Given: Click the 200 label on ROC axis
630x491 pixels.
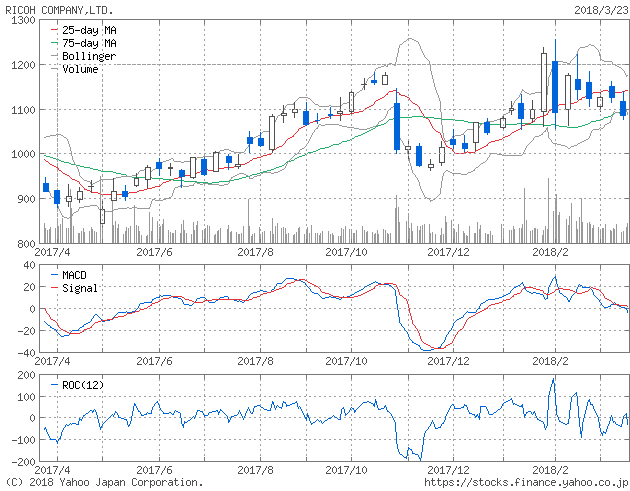Looking at the screenshot, I should 21,376.
